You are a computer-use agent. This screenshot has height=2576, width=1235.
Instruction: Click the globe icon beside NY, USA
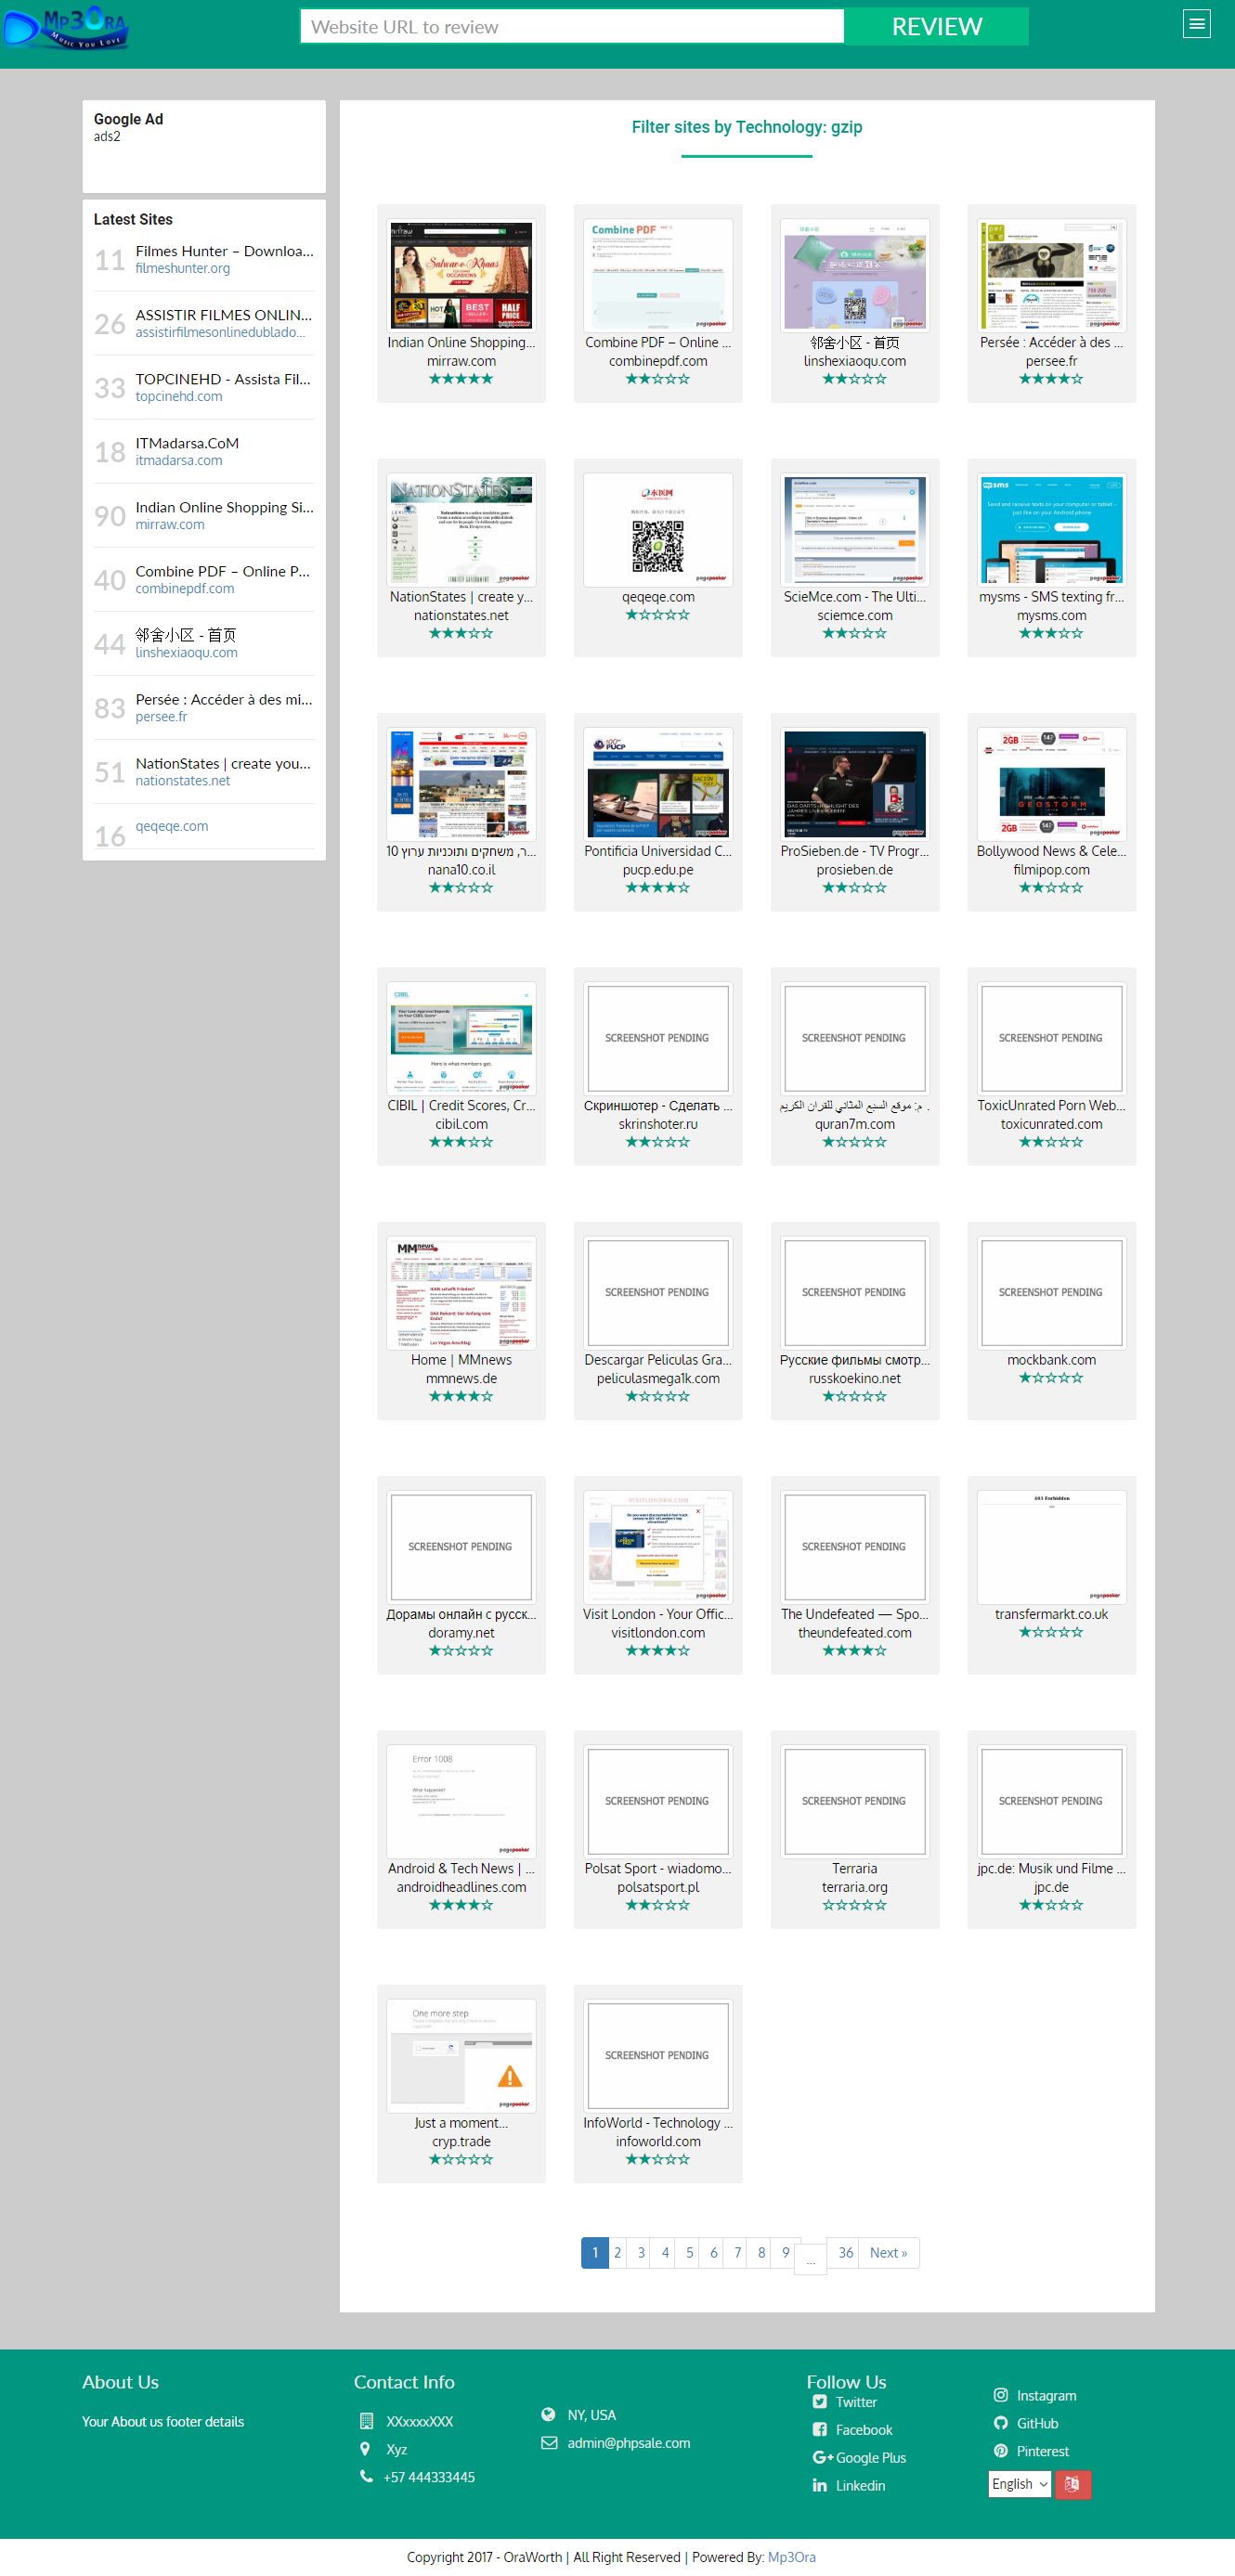pyautogui.click(x=548, y=2414)
